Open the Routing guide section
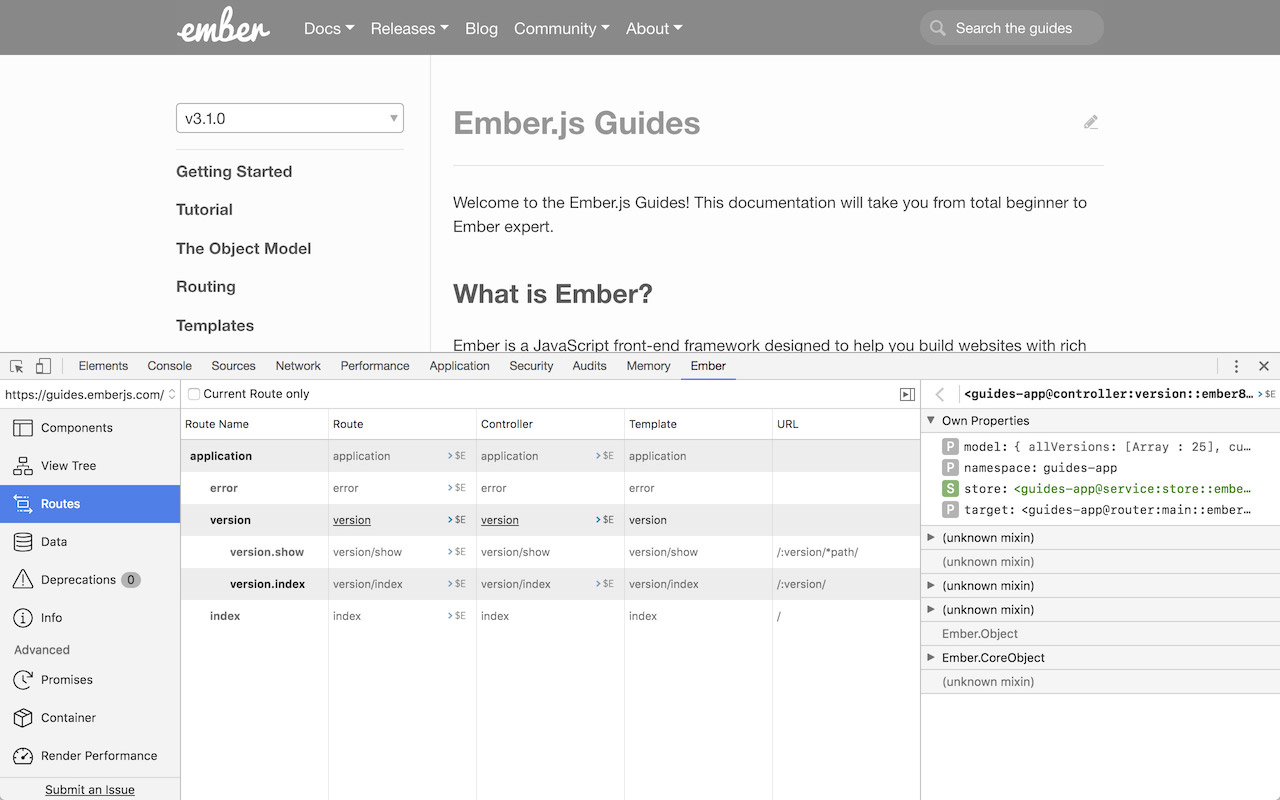The height and width of the screenshot is (800, 1280). click(206, 287)
